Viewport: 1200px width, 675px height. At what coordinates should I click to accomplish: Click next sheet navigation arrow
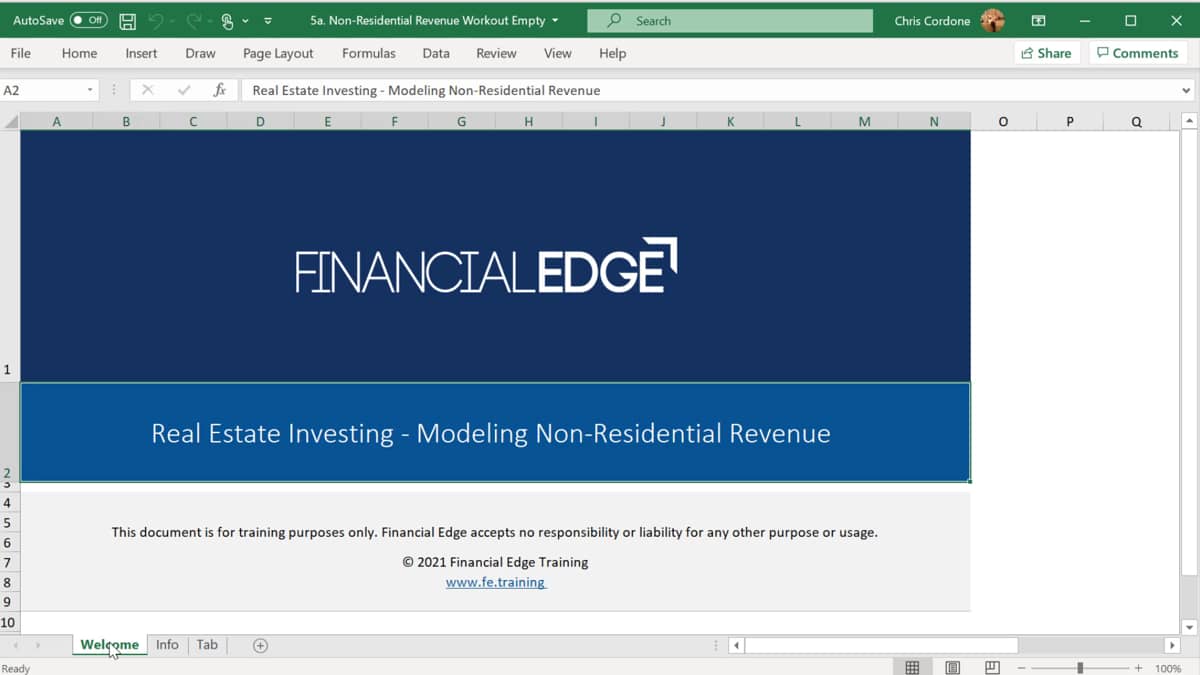(38, 645)
